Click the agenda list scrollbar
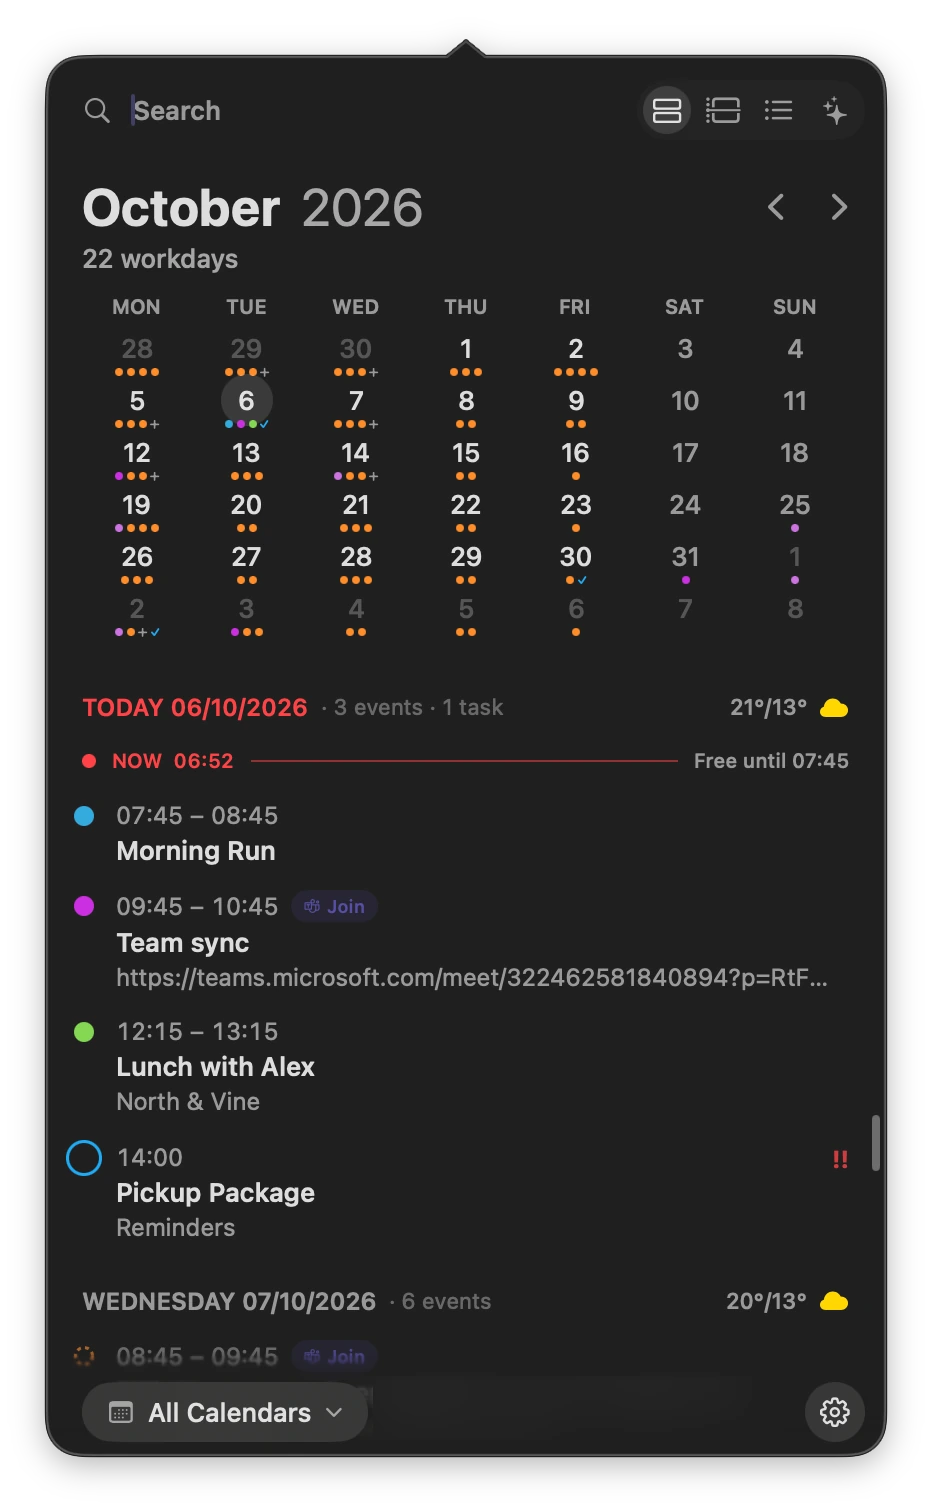The width and height of the screenshot is (932, 1510). point(876,1143)
